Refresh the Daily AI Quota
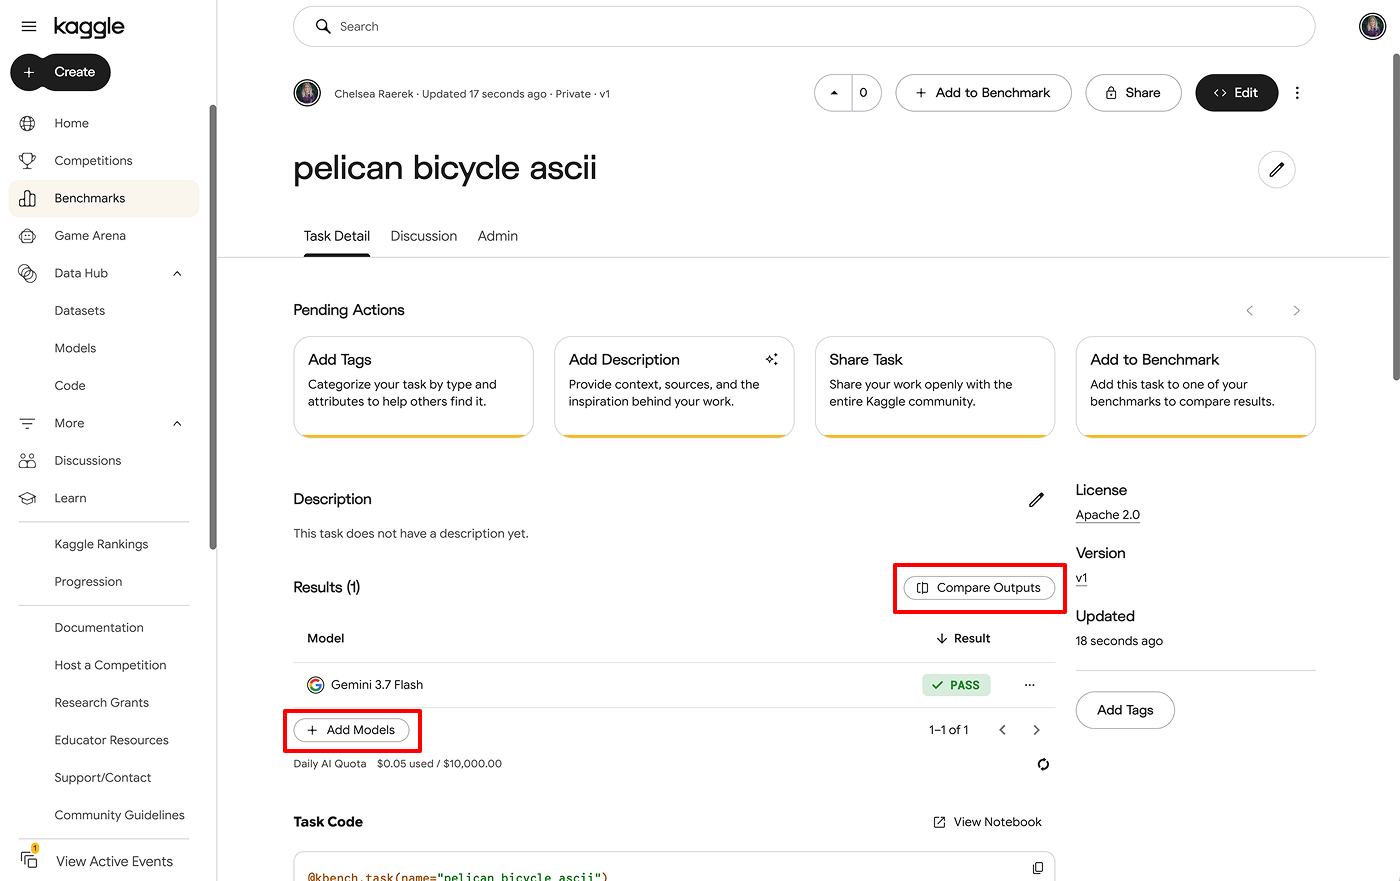The width and height of the screenshot is (1400, 881). [1043, 764]
